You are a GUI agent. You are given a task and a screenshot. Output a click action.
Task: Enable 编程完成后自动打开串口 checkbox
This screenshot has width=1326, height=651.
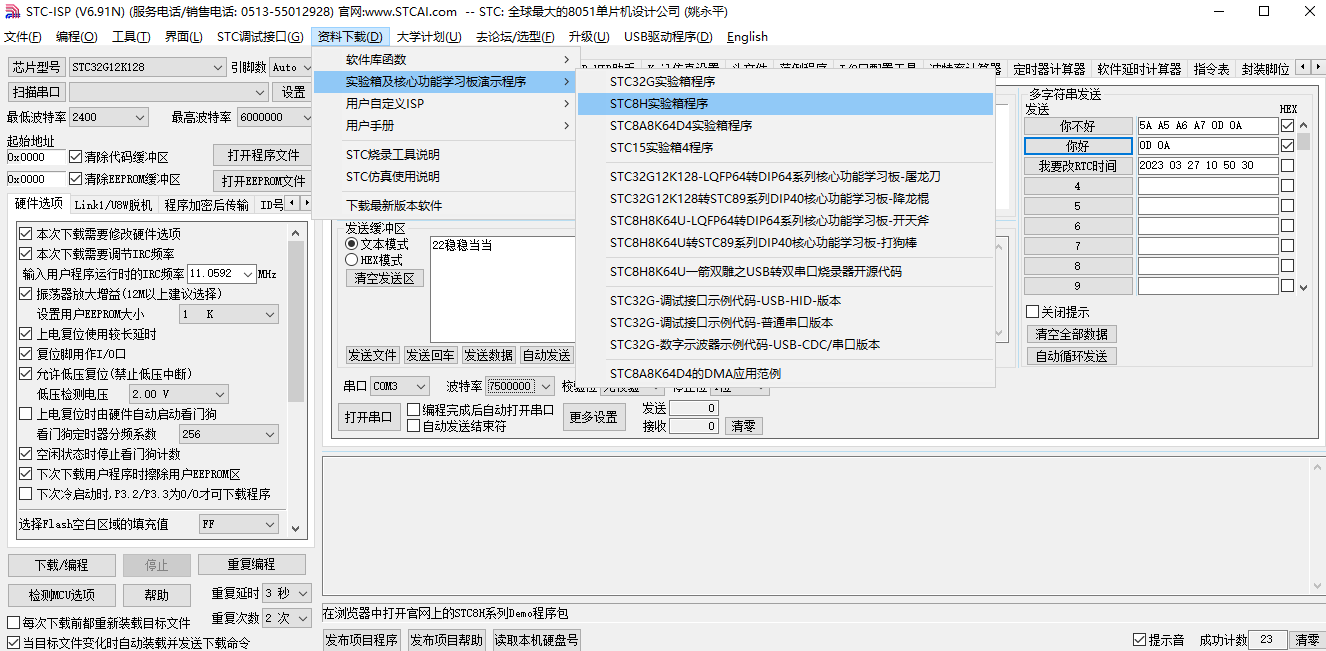[x=413, y=410]
